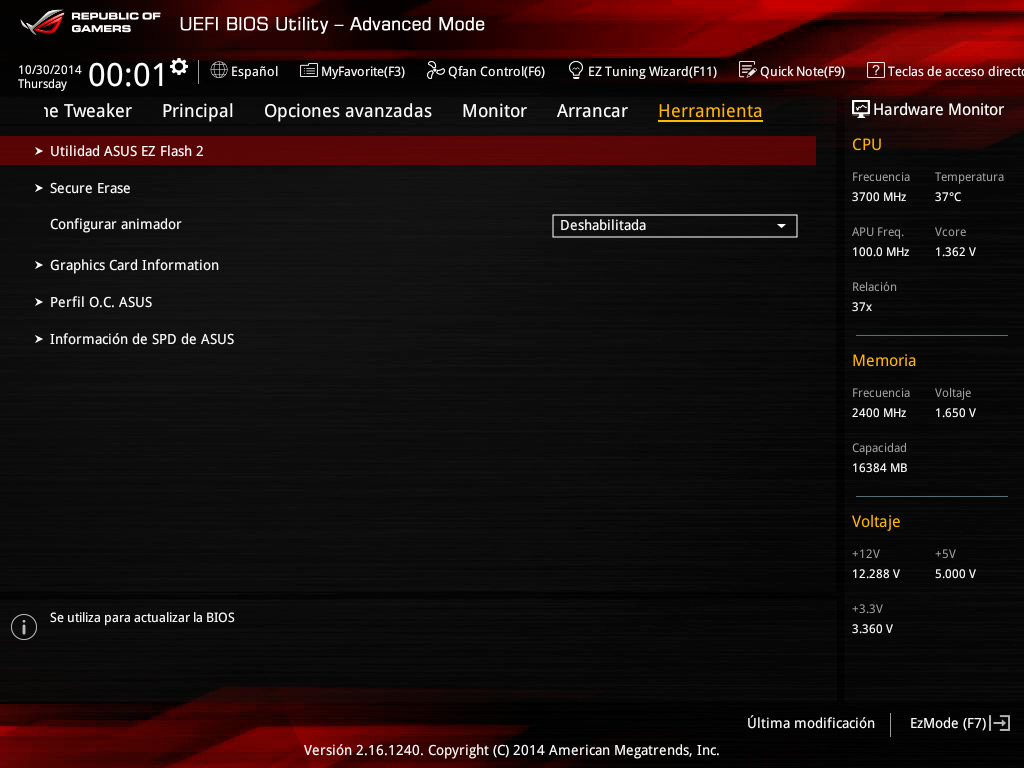Click the 10/30/2014 date
Viewport: 1024px width, 768px height.
point(50,69)
